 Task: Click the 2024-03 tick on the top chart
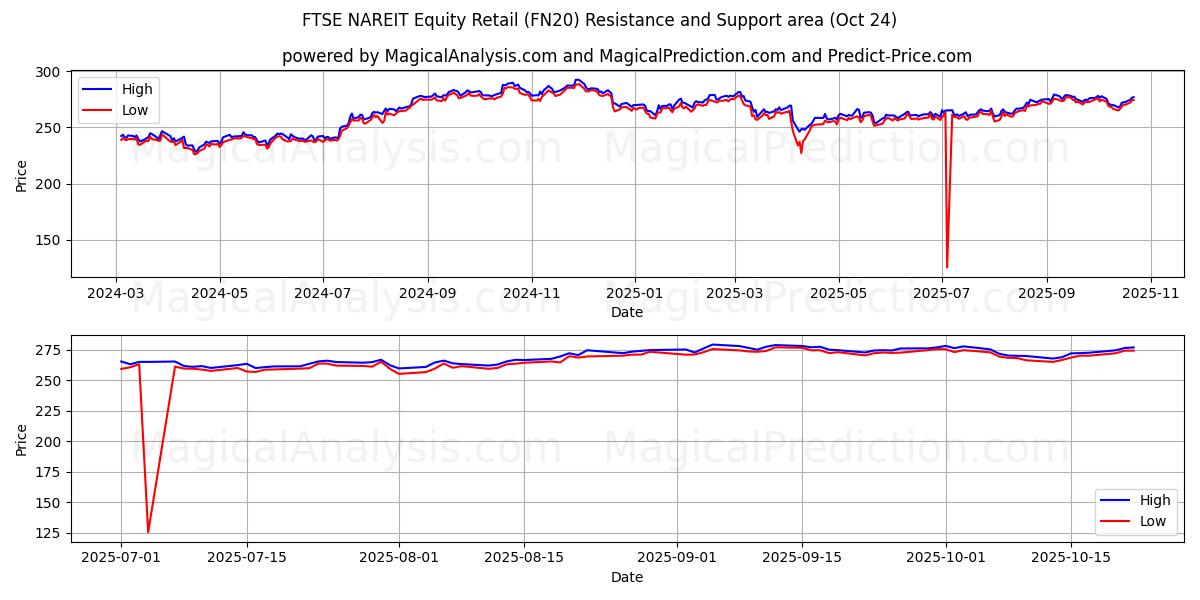(116, 294)
